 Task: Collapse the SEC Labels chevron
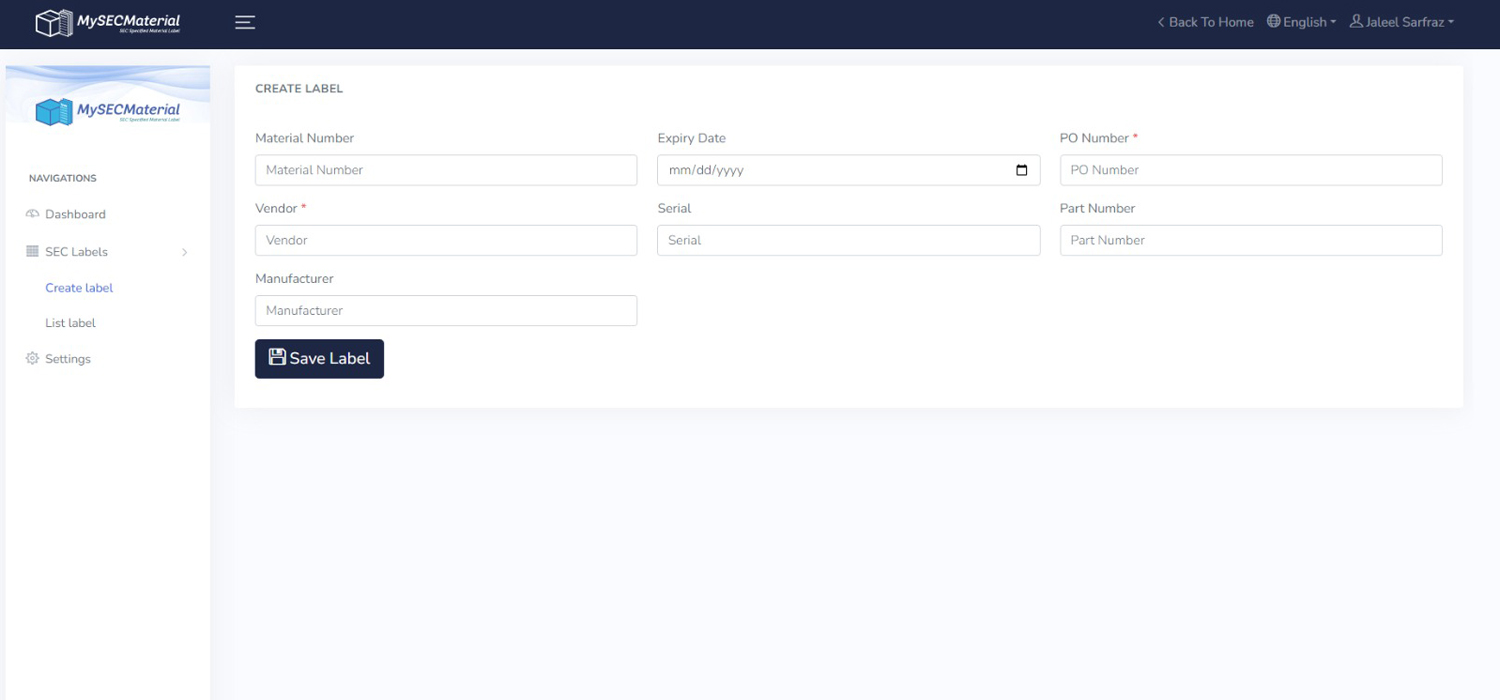pyautogui.click(x=184, y=252)
